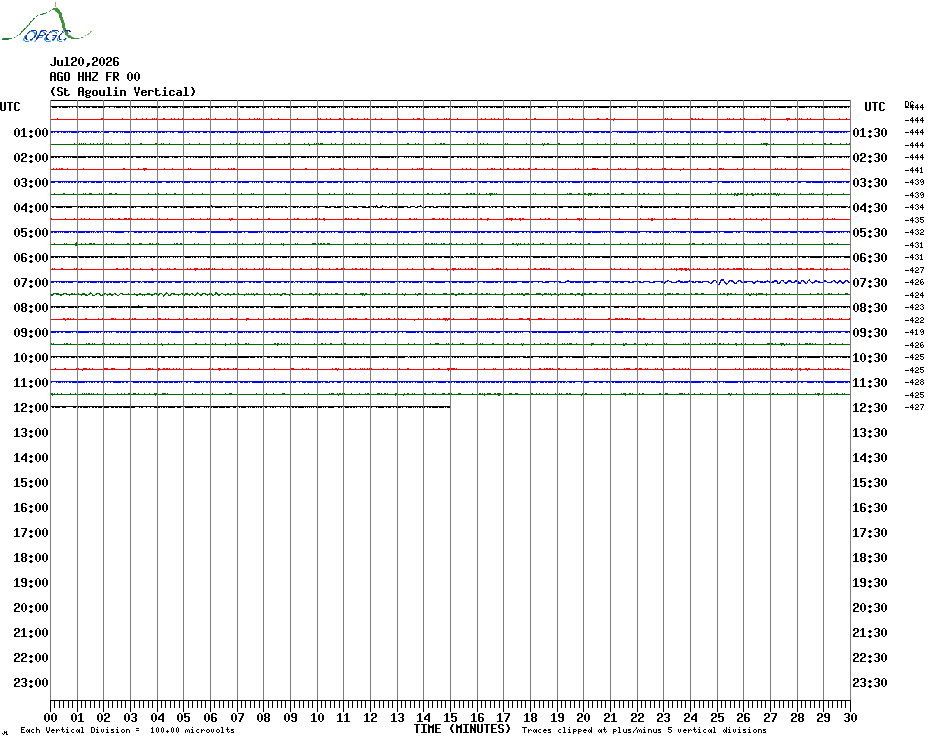Viewport: 930px width, 744px height.
Task: Click the 12:00 hour label
Action: pos(31,408)
